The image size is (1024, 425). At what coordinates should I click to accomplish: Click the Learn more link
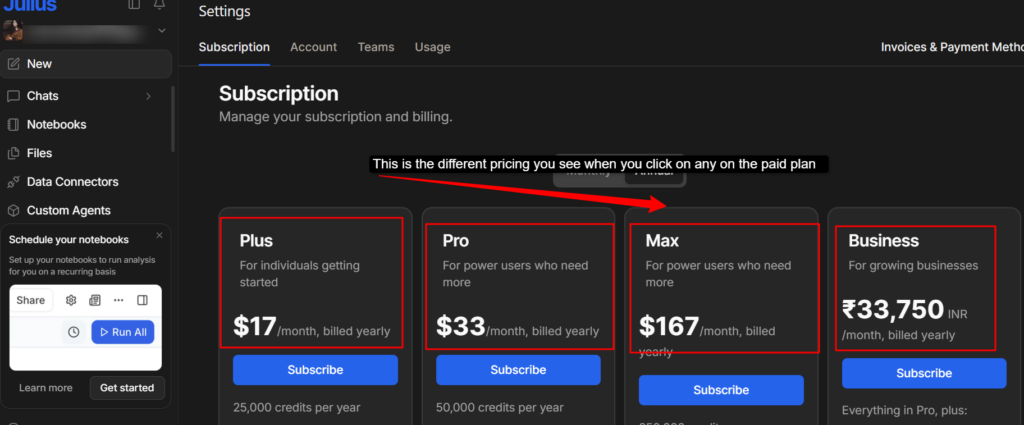(x=46, y=388)
